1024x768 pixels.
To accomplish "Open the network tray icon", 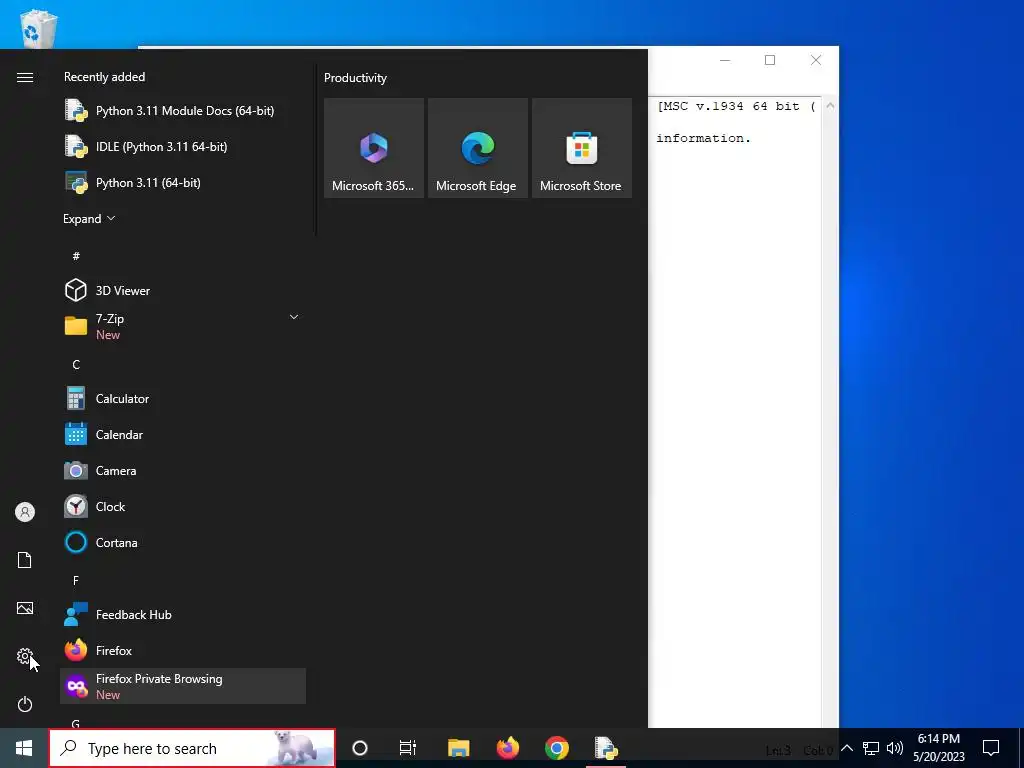I will [871, 748].
